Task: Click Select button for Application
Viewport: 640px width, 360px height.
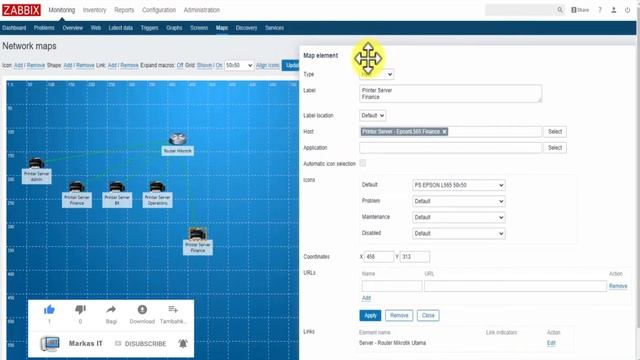Action: (555, 148)
